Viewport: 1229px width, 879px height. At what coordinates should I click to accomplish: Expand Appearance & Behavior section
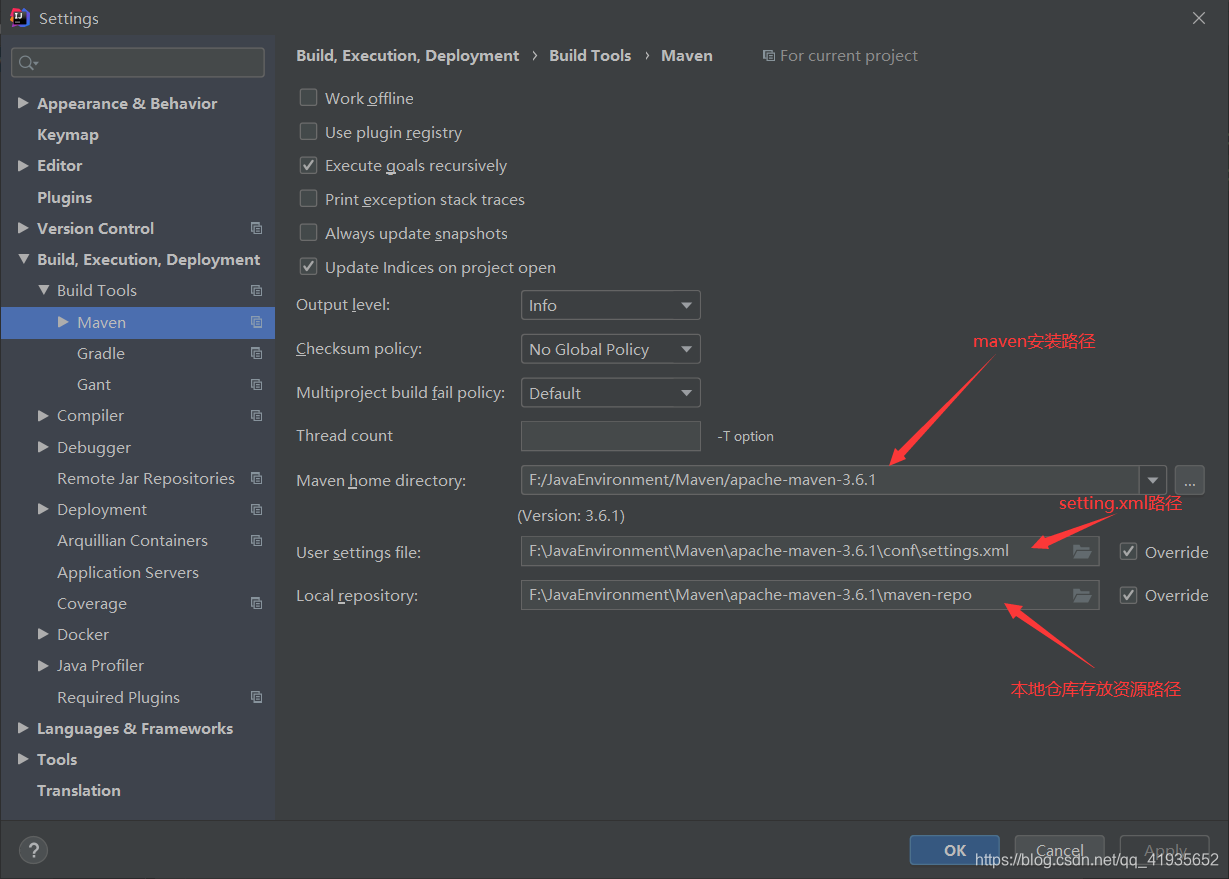[23, 103]
